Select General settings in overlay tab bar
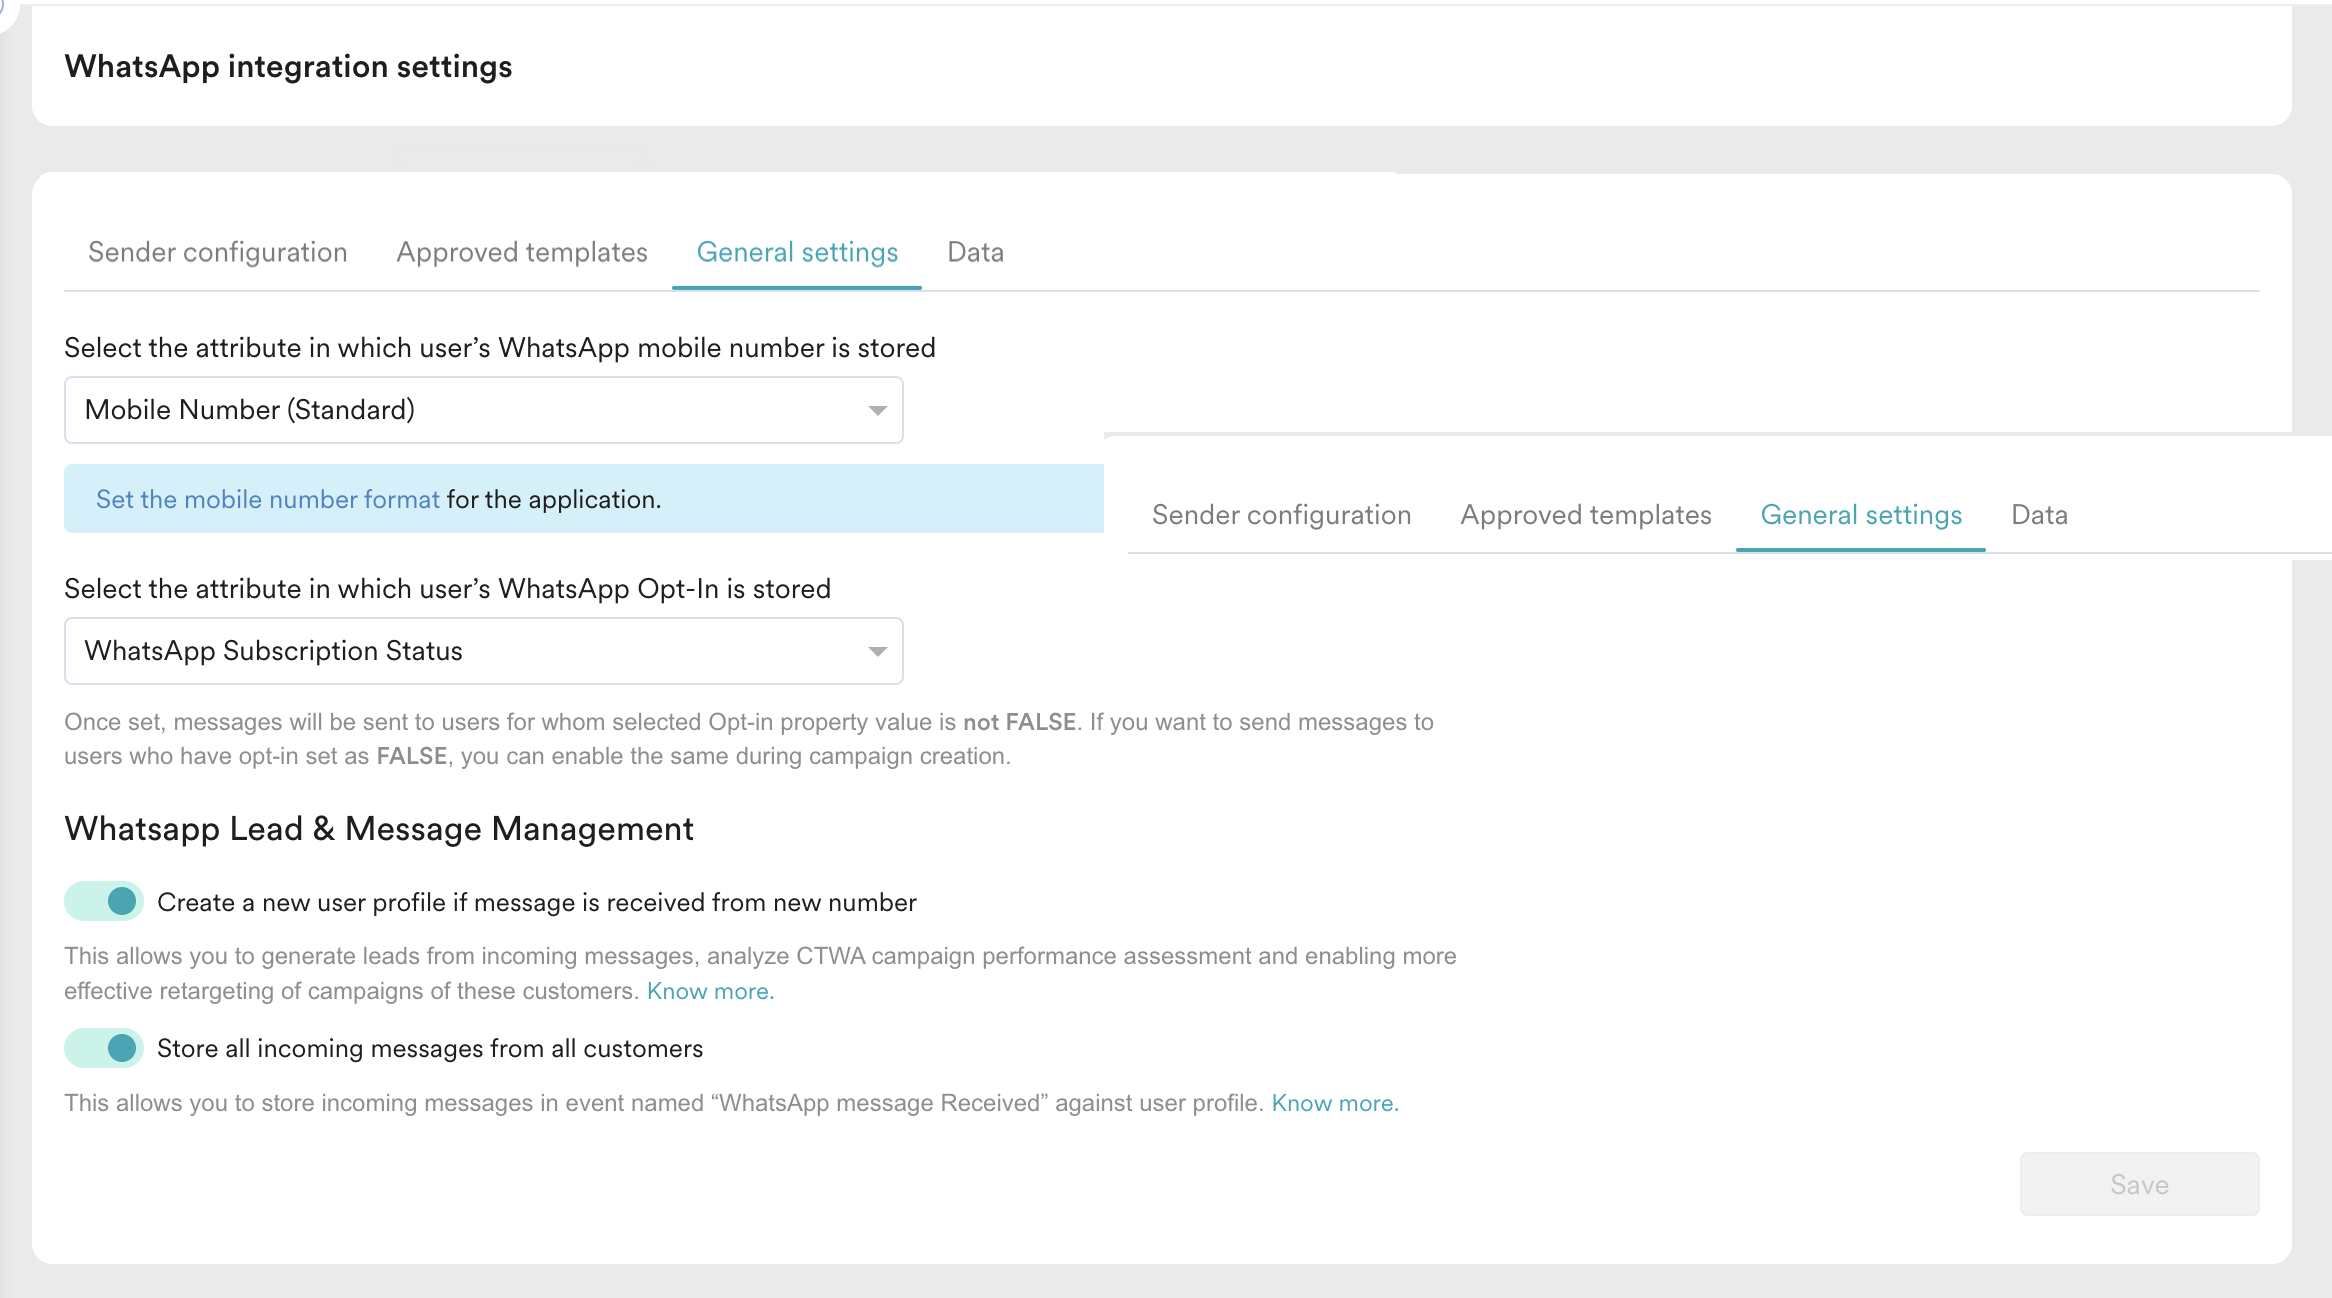2332x1298 pixels. tap(1861, 515)
